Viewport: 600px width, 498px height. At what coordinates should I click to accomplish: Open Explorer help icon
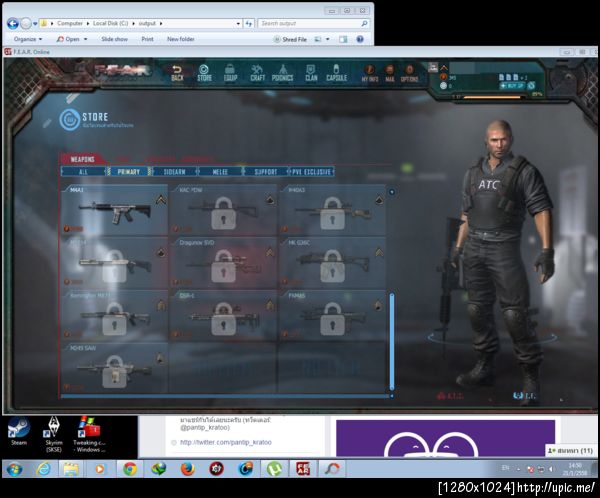pyautogui.click(x=360, y=39)
